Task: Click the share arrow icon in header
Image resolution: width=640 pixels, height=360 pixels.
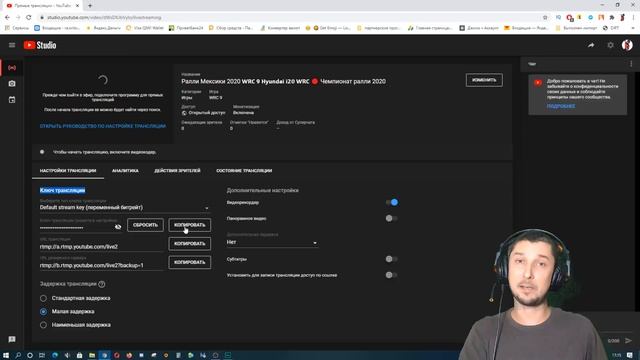Action: [x=591, y=45]
